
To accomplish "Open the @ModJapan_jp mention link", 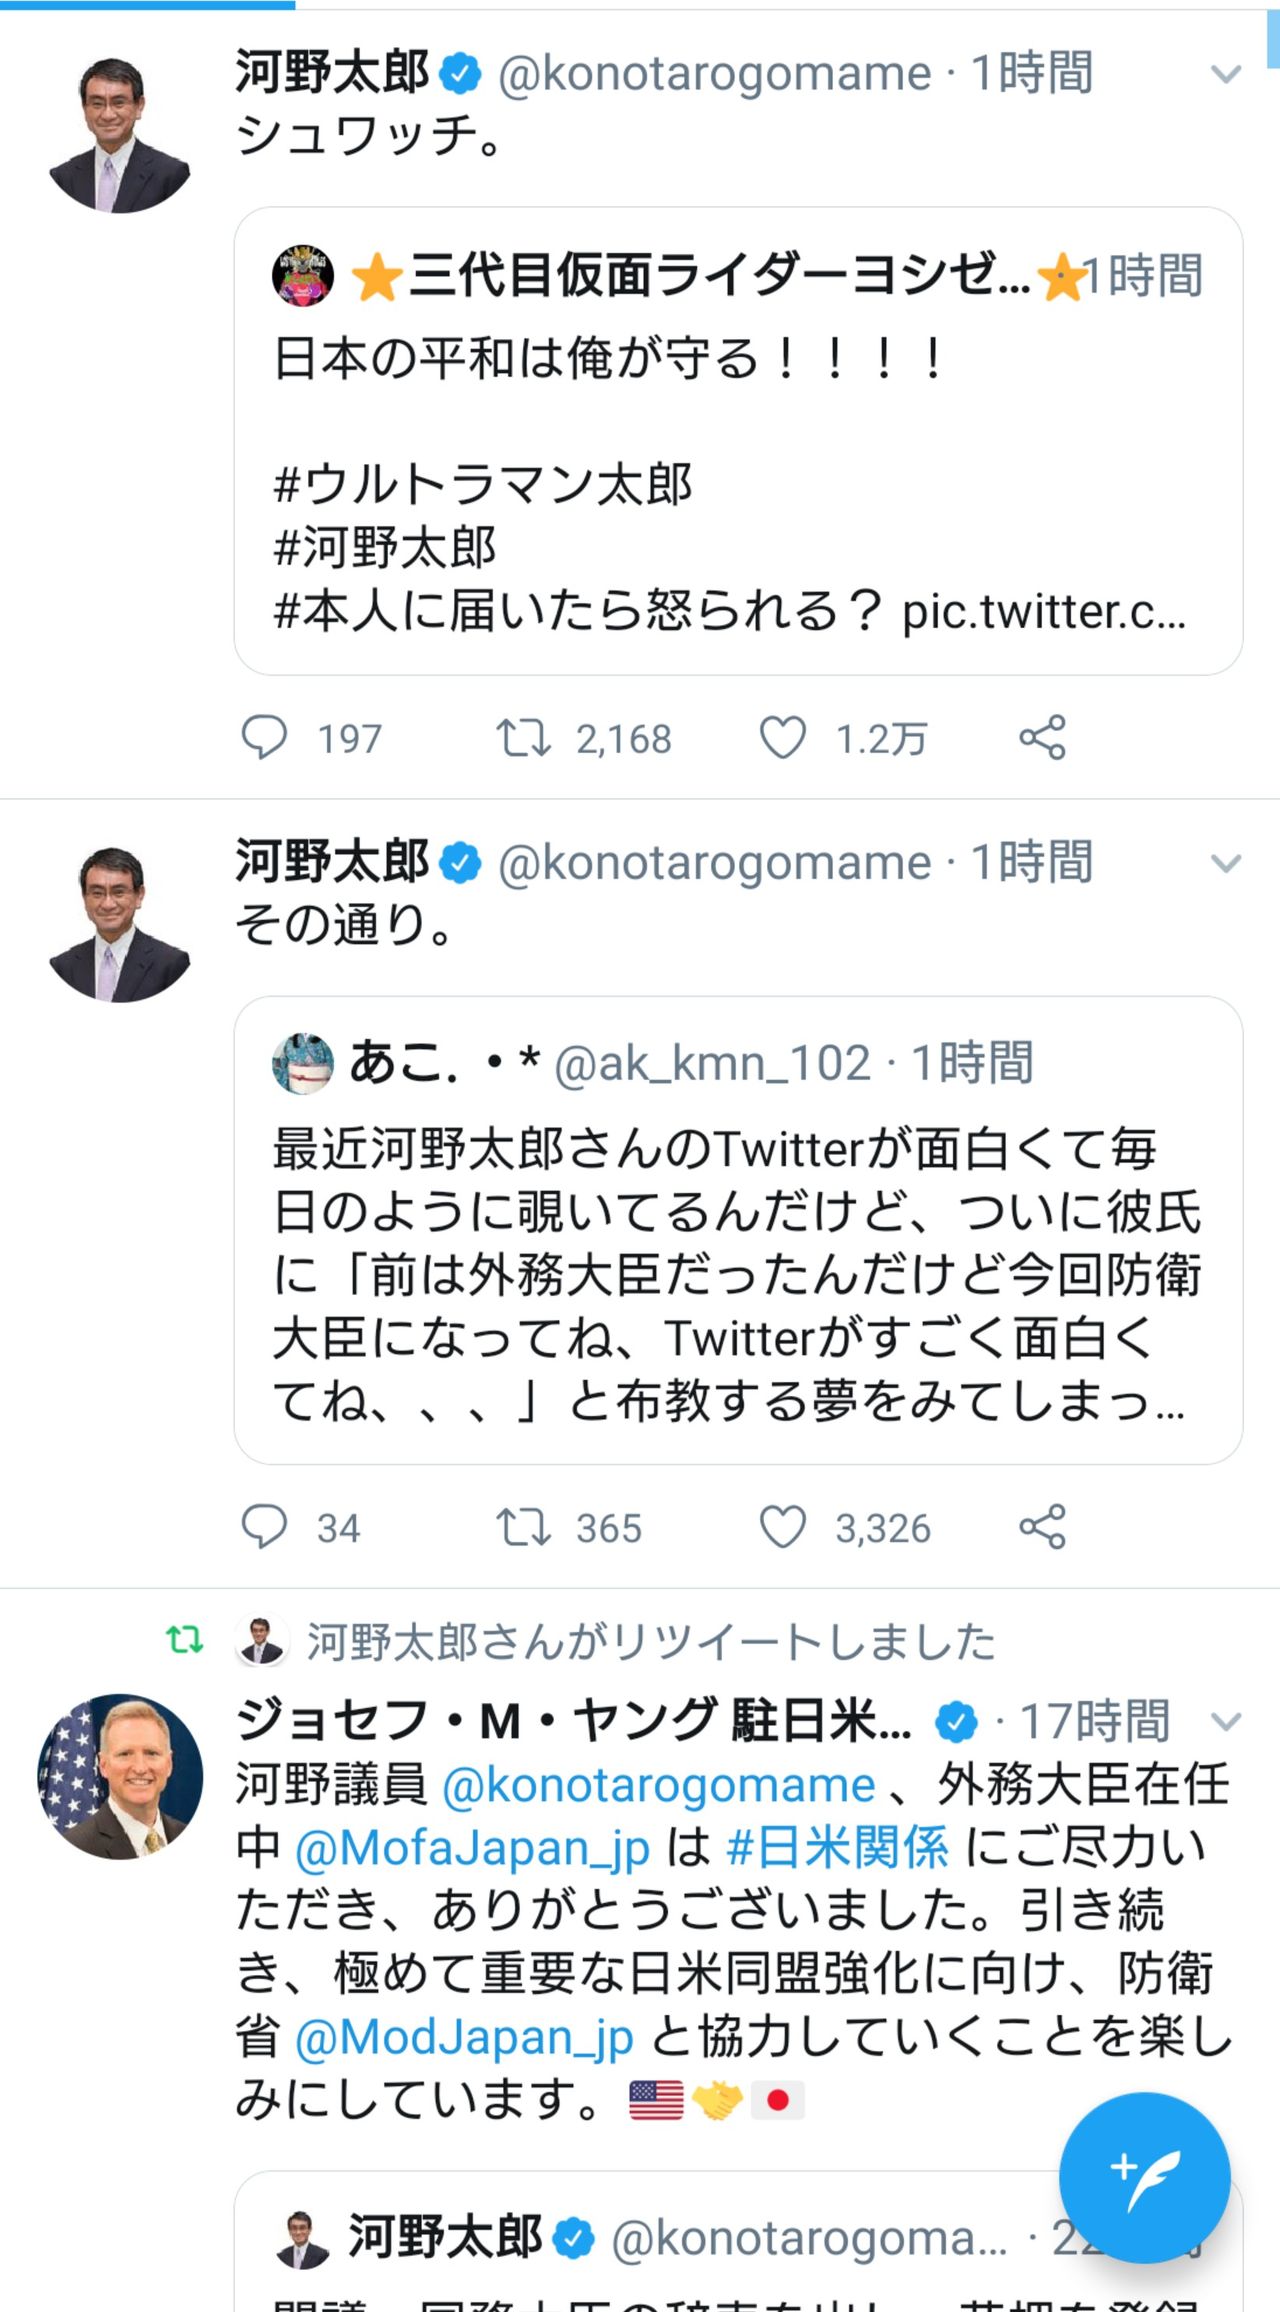I will click(464, 2036).
